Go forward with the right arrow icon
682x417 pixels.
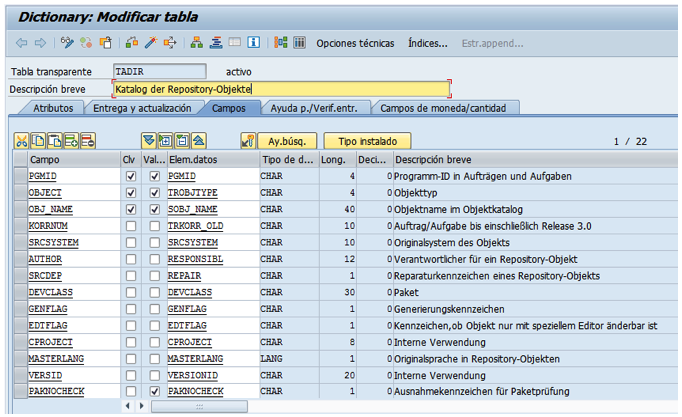(40, 43)
